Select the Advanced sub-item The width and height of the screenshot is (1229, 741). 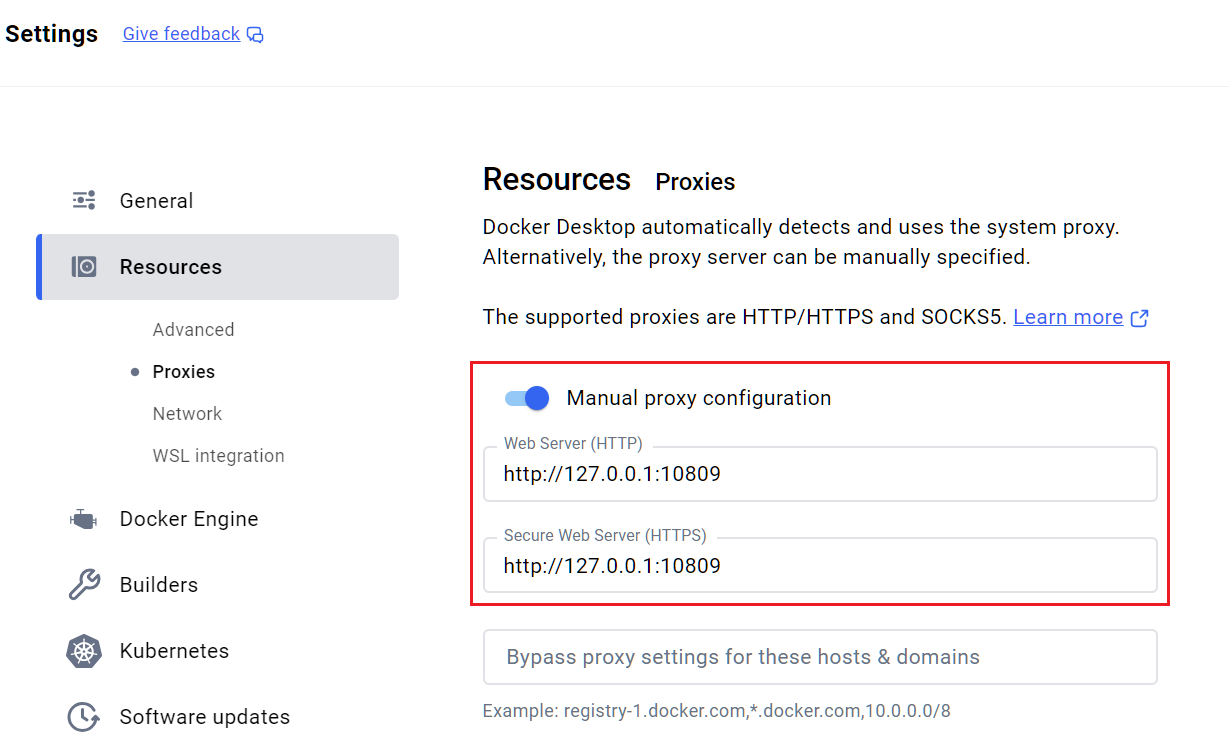tap(193, 330)
